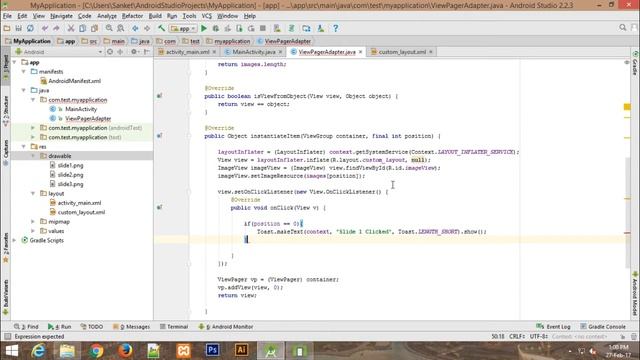The width and height of the screenshot is (640, 360).
Task: Click the Replace magnifier icon
Action: (x=120, y=28)
